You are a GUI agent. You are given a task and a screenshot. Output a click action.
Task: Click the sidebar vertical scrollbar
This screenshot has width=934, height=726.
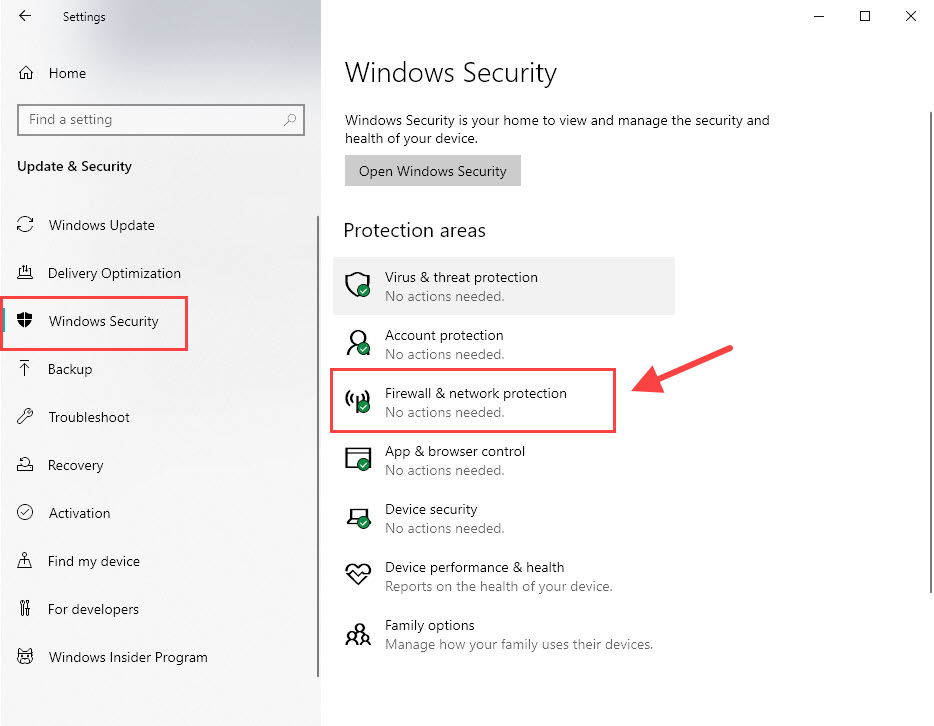[318, 447]
